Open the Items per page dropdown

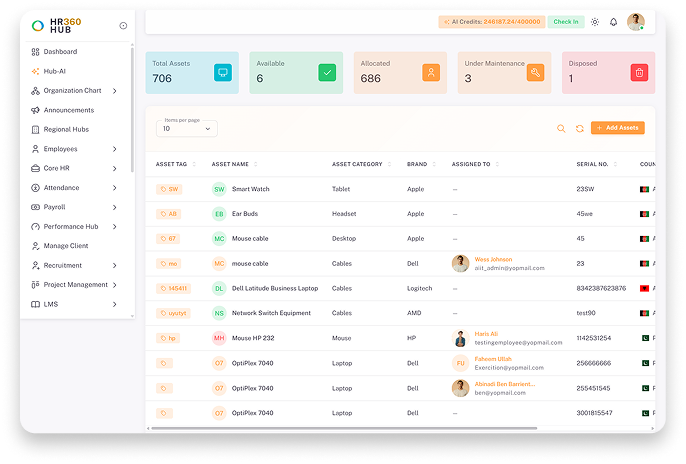187,129
